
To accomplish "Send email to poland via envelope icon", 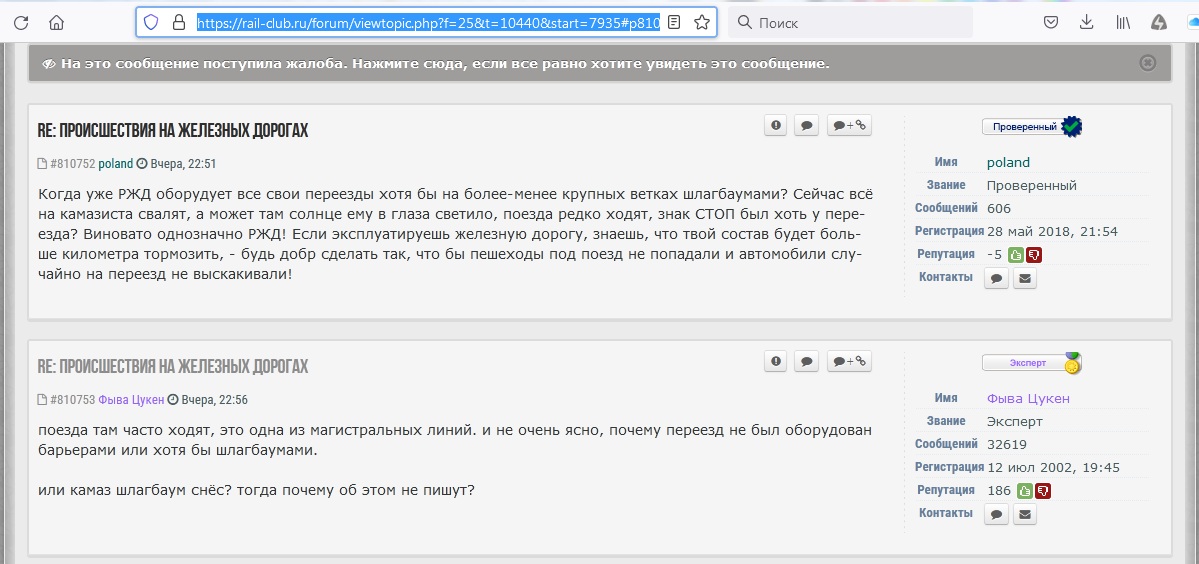I will [1024, 279].
